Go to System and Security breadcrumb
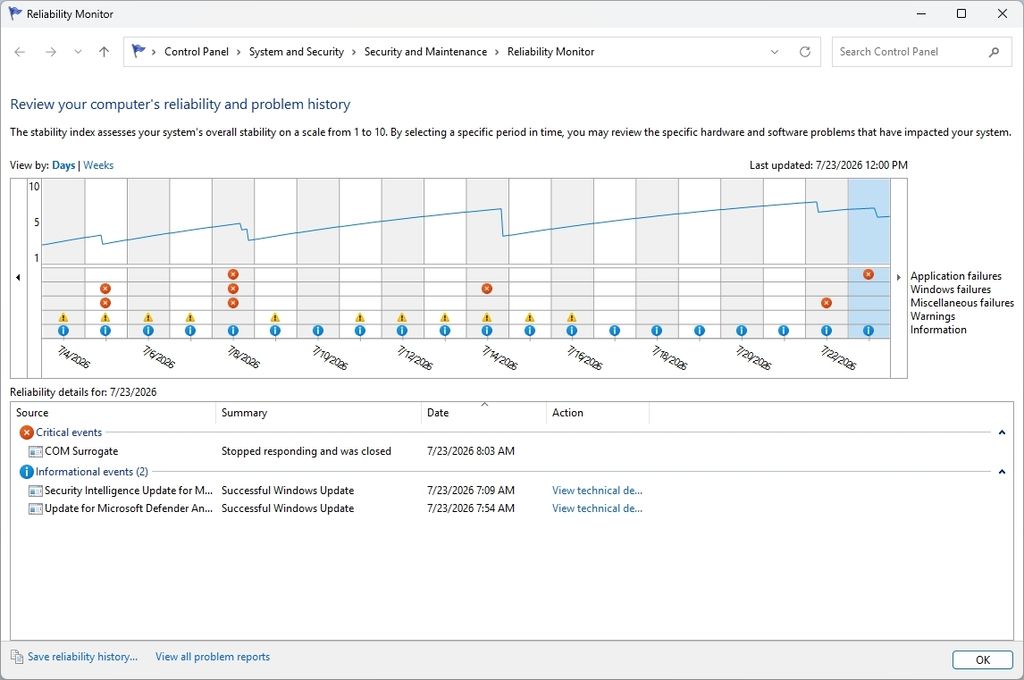Screen dimensions: 1024x680 [x=296, y=52]
